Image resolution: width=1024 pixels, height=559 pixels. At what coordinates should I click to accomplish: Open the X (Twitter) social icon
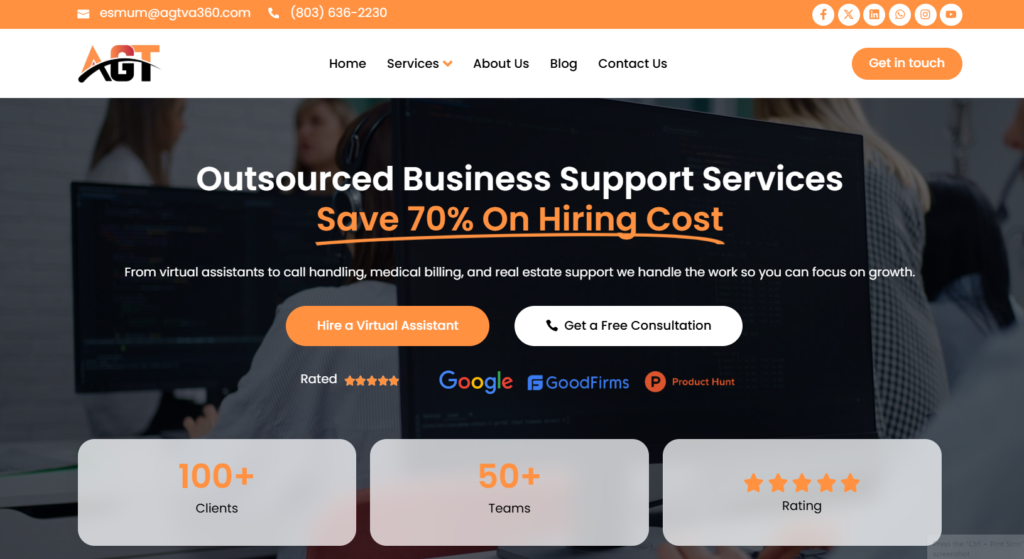point(848,14)
